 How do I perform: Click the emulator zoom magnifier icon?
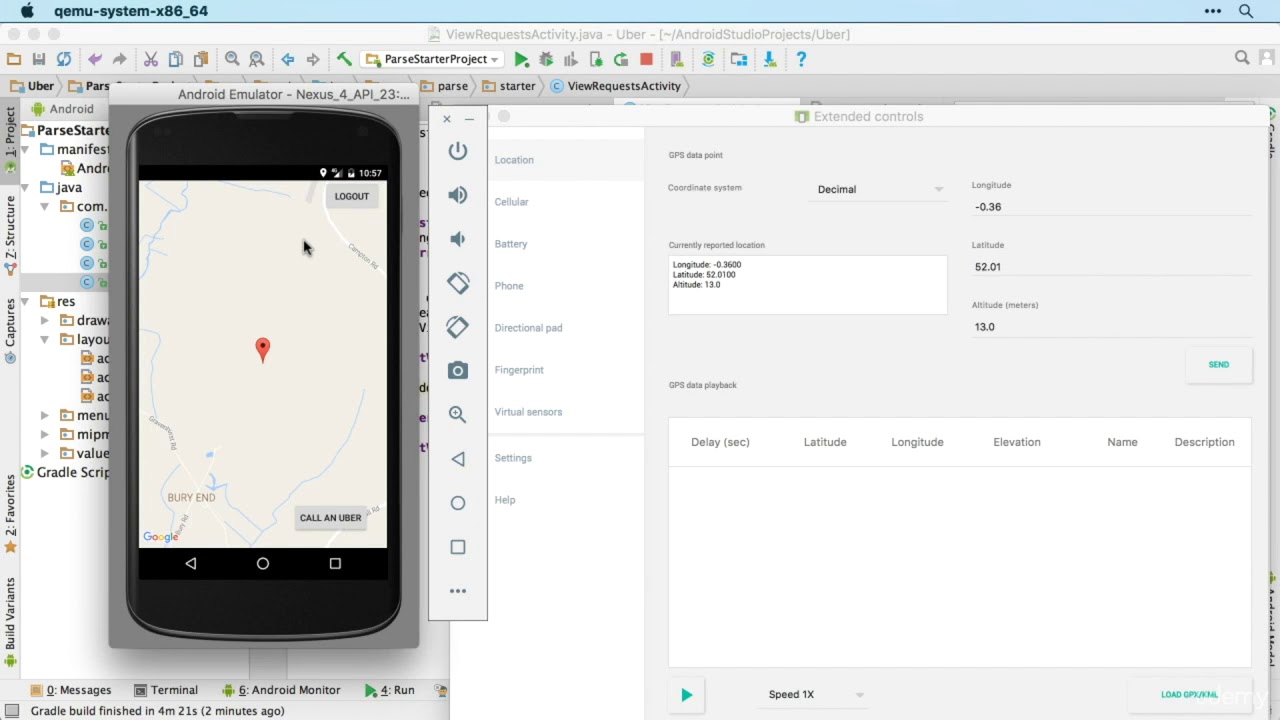457,414
